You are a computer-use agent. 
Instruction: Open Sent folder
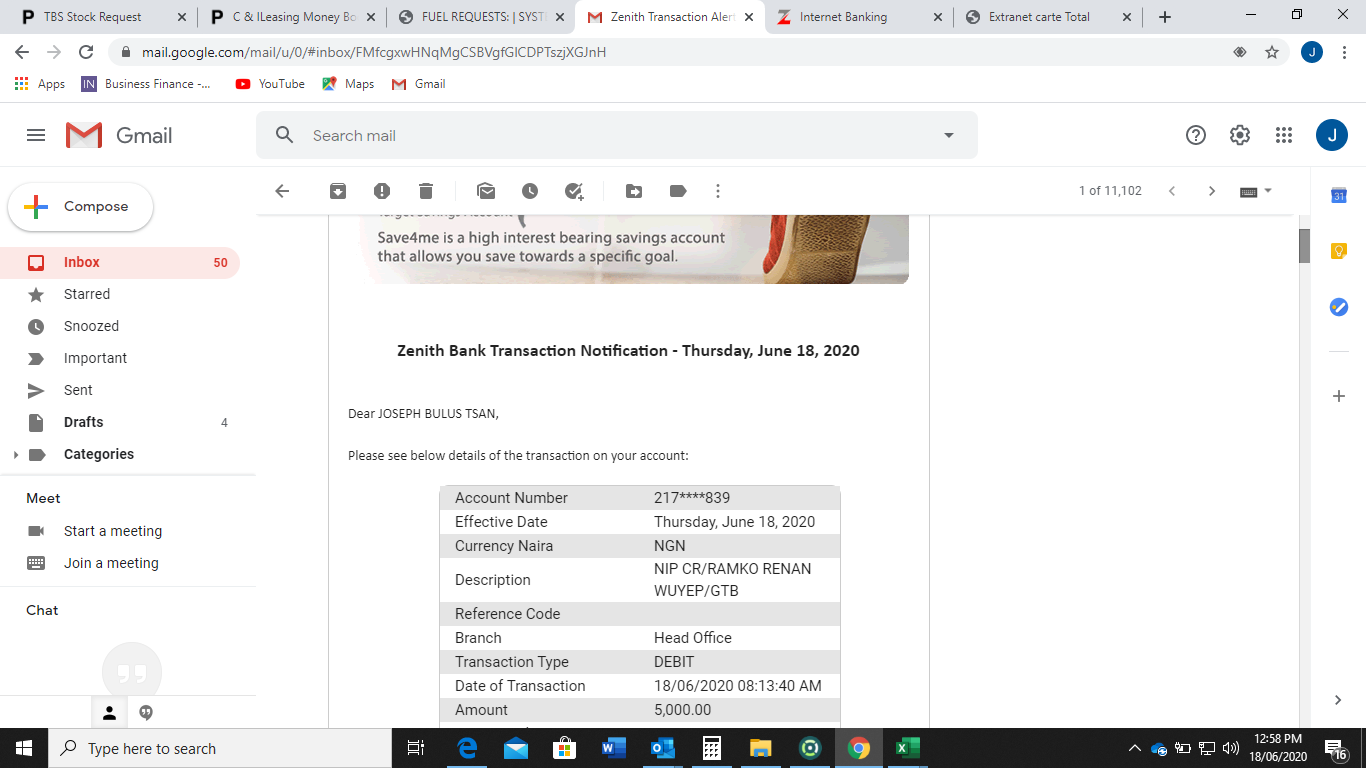pos(120,391)
